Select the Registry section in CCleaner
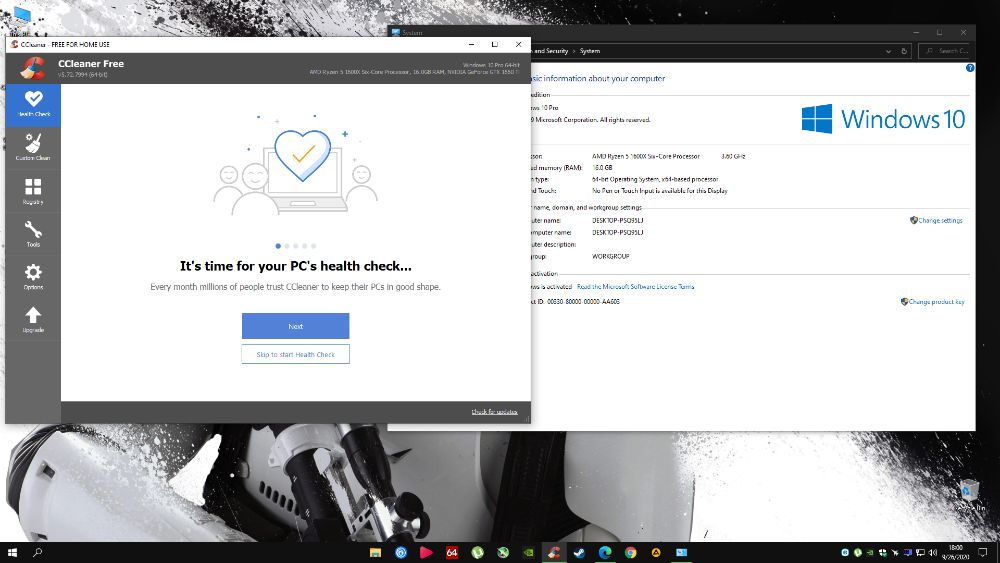The width and height of the screenshot is (1000, 563). pyautogui.click(x=33, y=191)
